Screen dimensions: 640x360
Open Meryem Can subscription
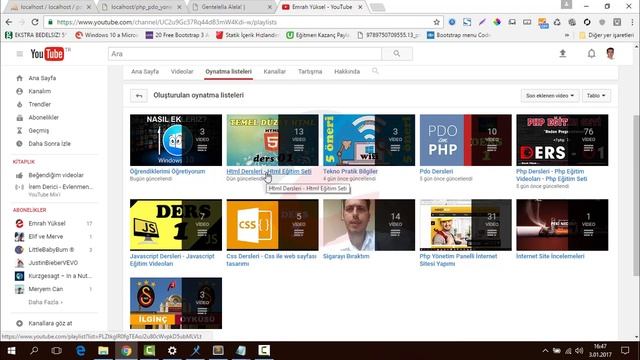[x=45, y=289]
